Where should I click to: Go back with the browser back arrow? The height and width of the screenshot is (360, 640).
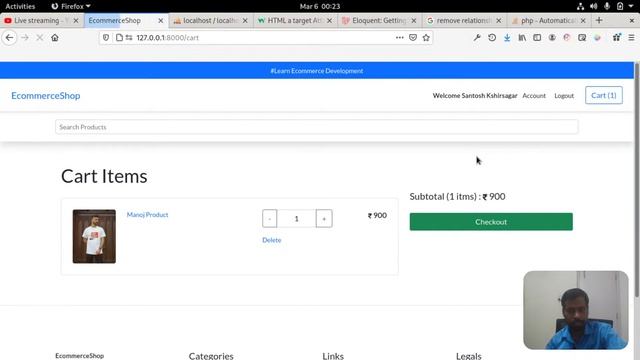point(9,38)
